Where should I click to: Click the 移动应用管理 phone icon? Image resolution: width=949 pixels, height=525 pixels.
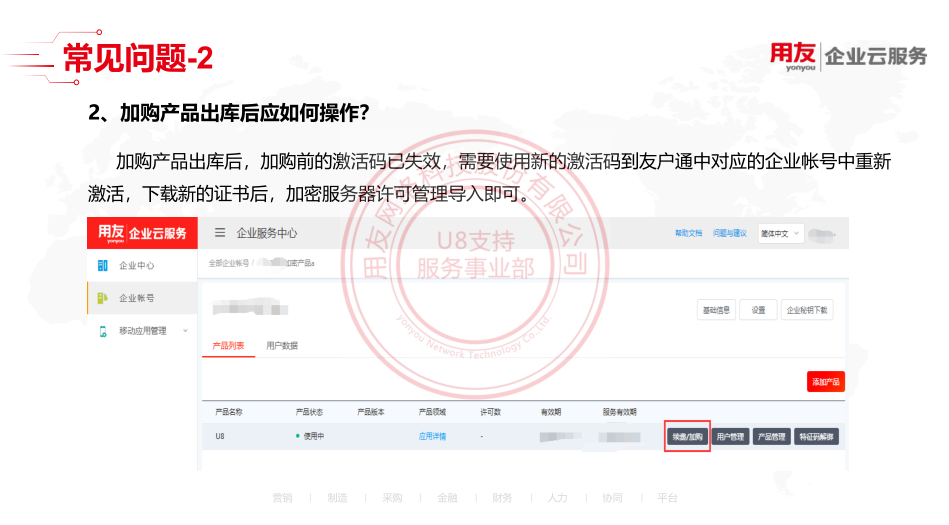click(x=103, y=331)
